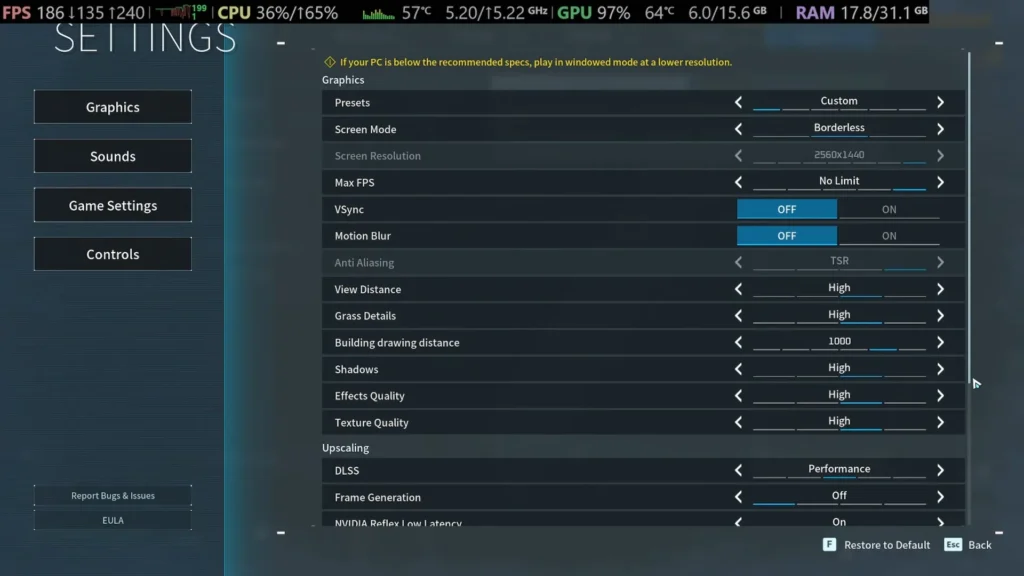
Task: Increase Building drawing distance
Action: [x=940, y=342]
